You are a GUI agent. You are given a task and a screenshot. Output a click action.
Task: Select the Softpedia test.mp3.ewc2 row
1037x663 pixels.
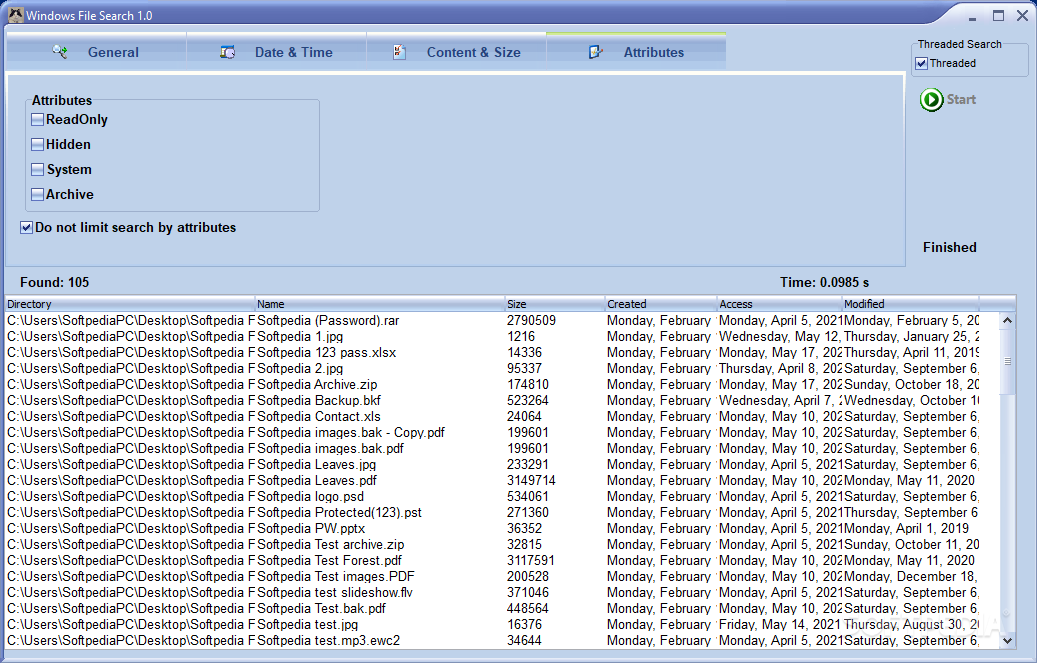pyautogui.click(x=493, y=640)
